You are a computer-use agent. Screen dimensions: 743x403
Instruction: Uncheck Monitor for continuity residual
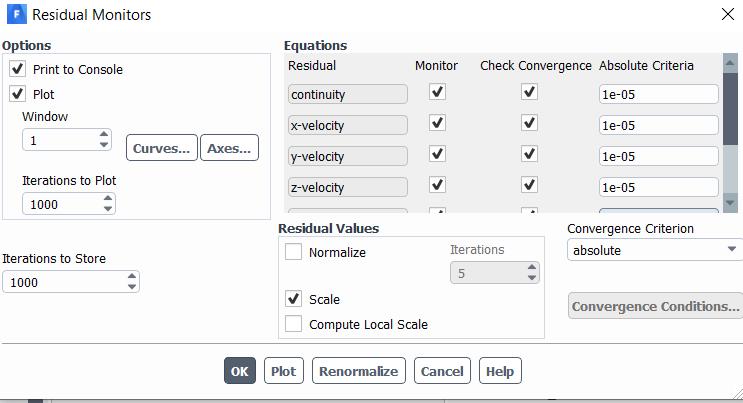[437, 92]
